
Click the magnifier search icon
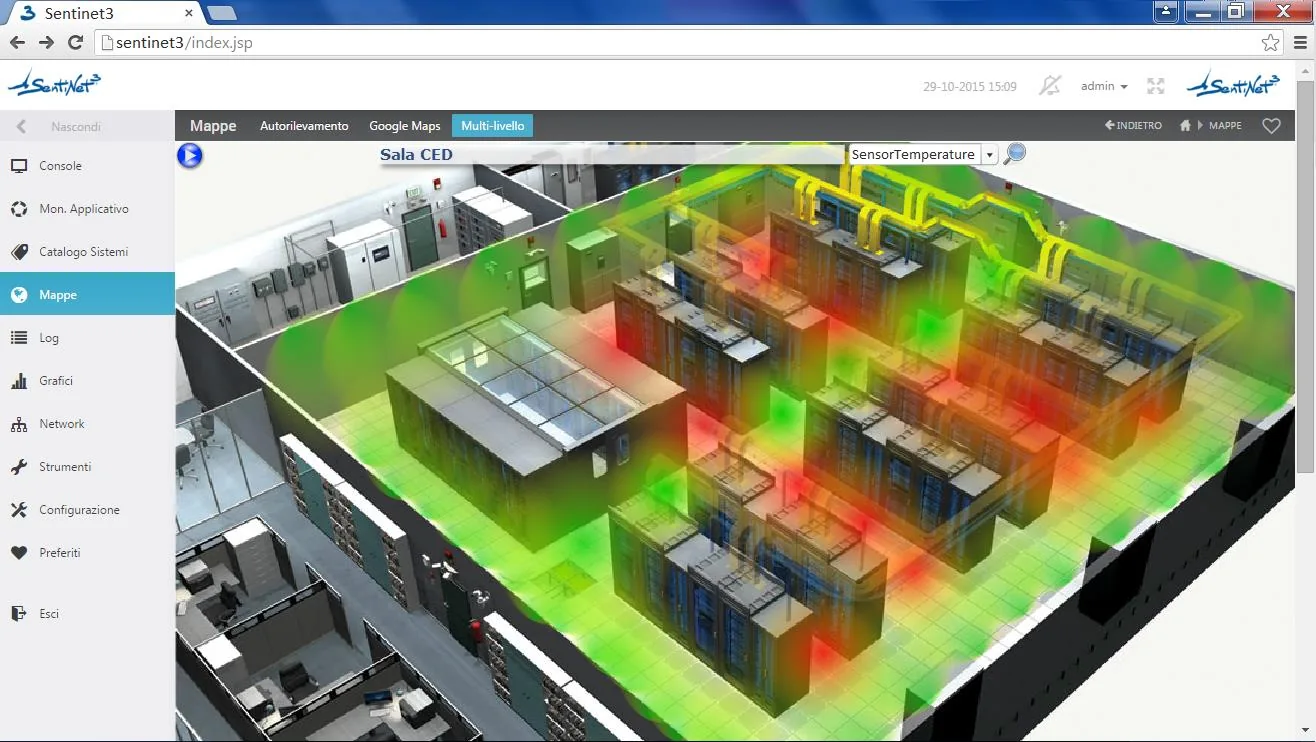pos(1014,154)
